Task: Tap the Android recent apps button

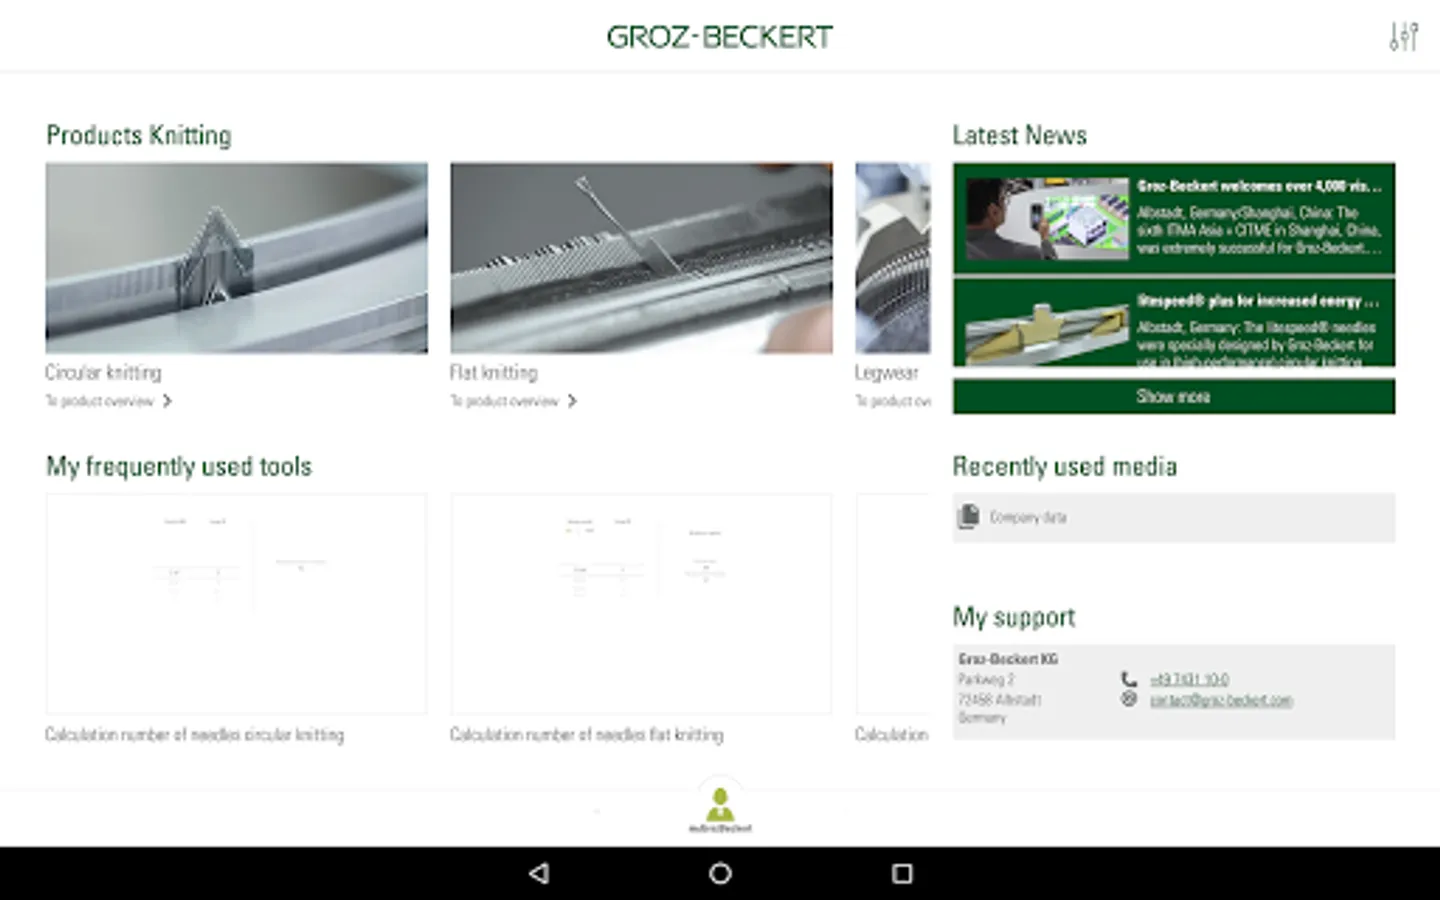Action: point(902,873)
